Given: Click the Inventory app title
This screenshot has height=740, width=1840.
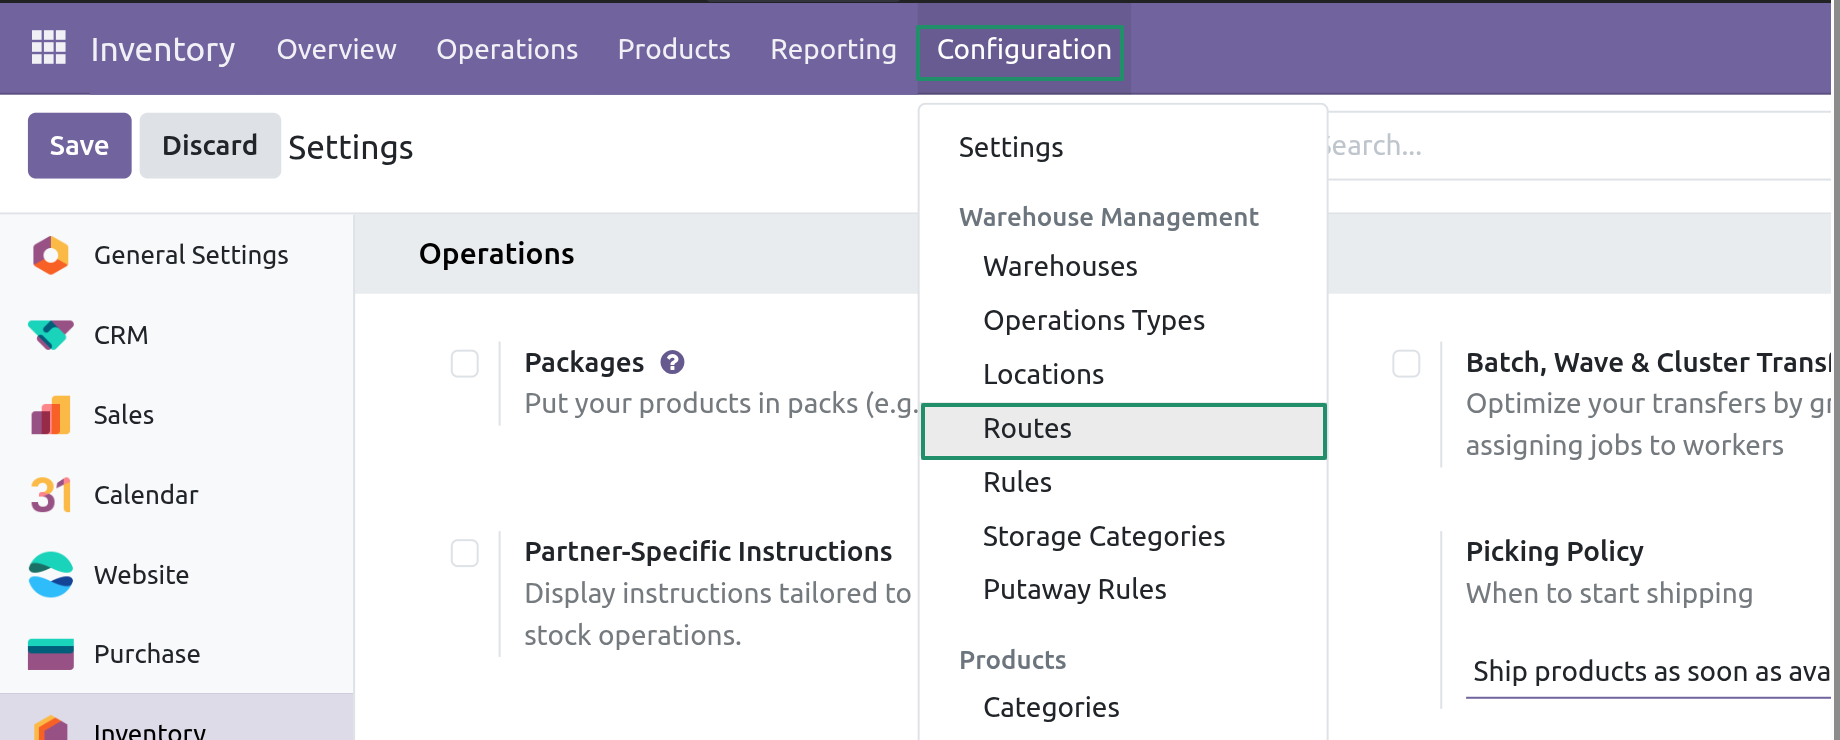Looking at the screenshot, I should point(163,49).
